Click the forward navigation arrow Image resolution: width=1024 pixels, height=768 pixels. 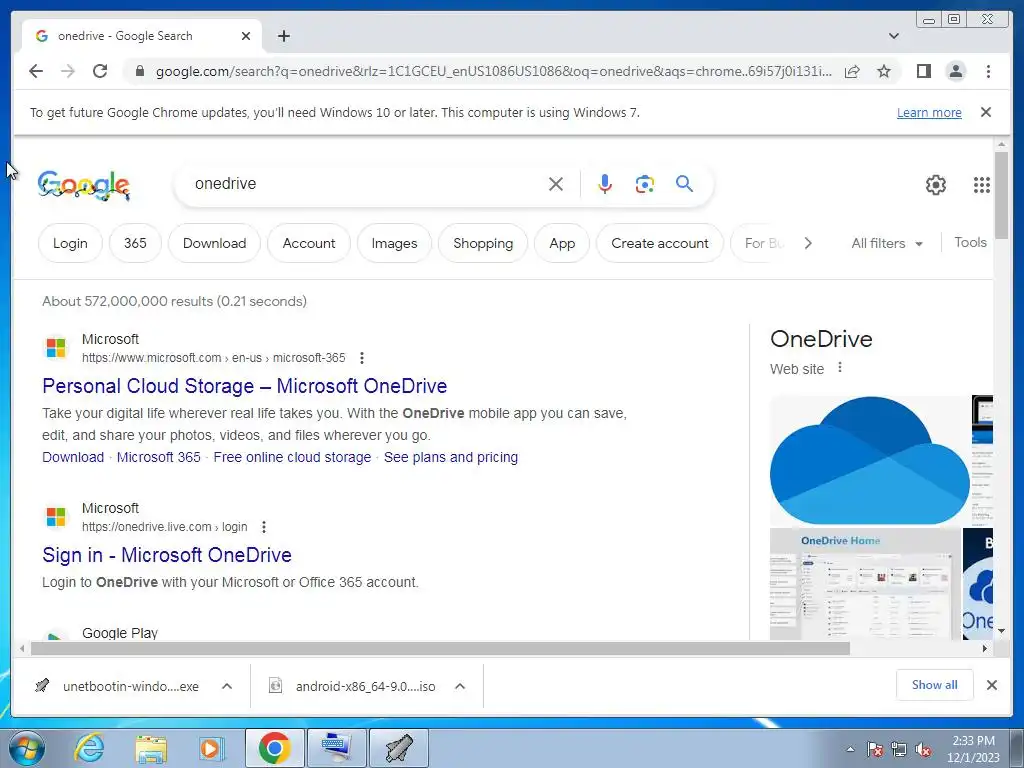68,71
